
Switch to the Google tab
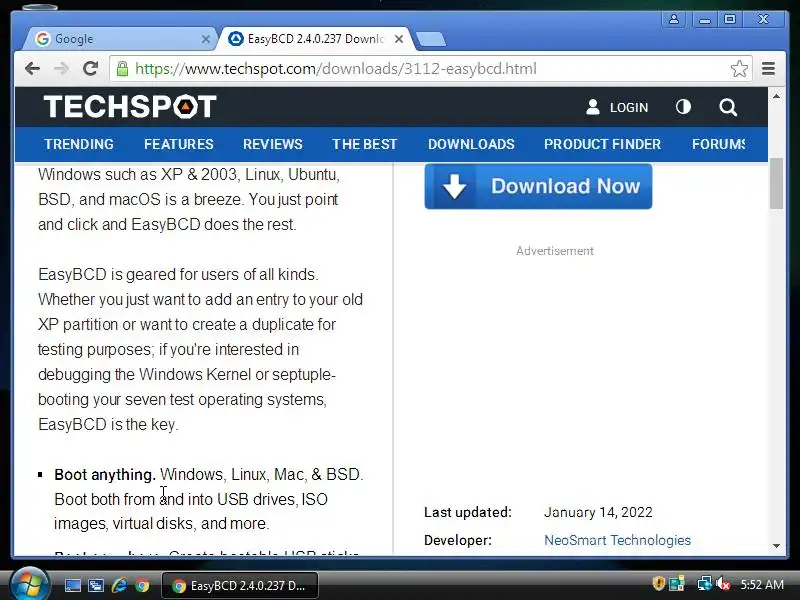pyautogui.click(x=120, y=39)
